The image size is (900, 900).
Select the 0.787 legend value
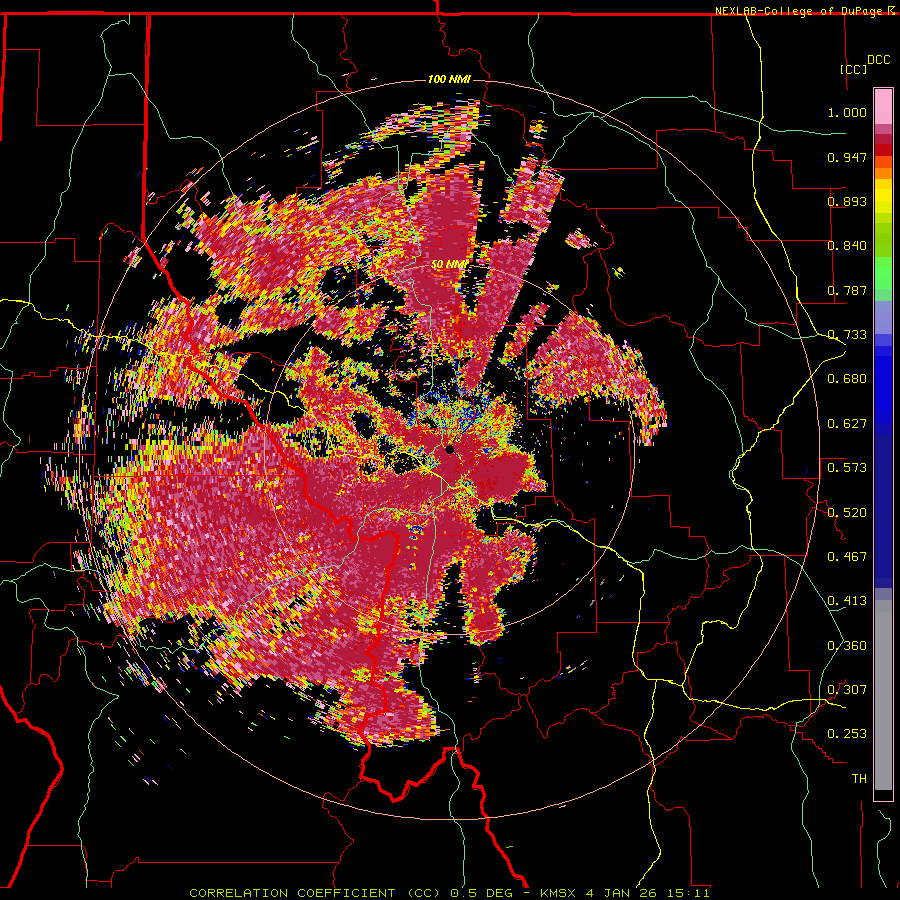coord(847,290)
